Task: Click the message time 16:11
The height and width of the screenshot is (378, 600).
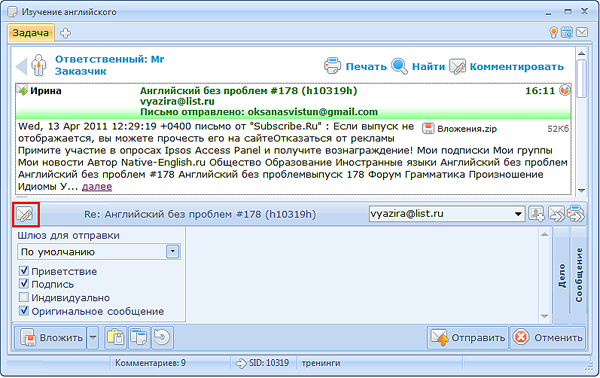Action: [540, 91]
